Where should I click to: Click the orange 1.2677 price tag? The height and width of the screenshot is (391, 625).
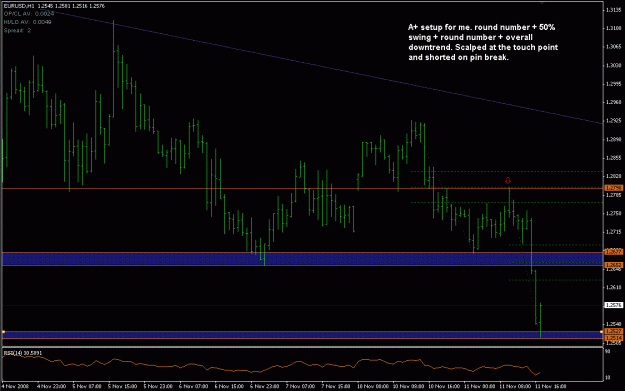coord(614,251)
